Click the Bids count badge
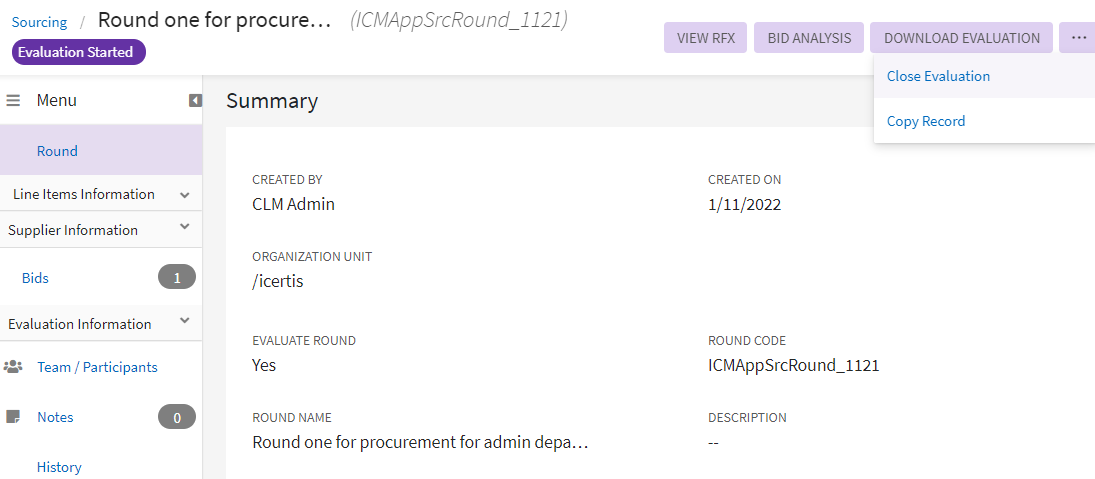This screenshot has height=479, width=1095. (x=177, y=278)
